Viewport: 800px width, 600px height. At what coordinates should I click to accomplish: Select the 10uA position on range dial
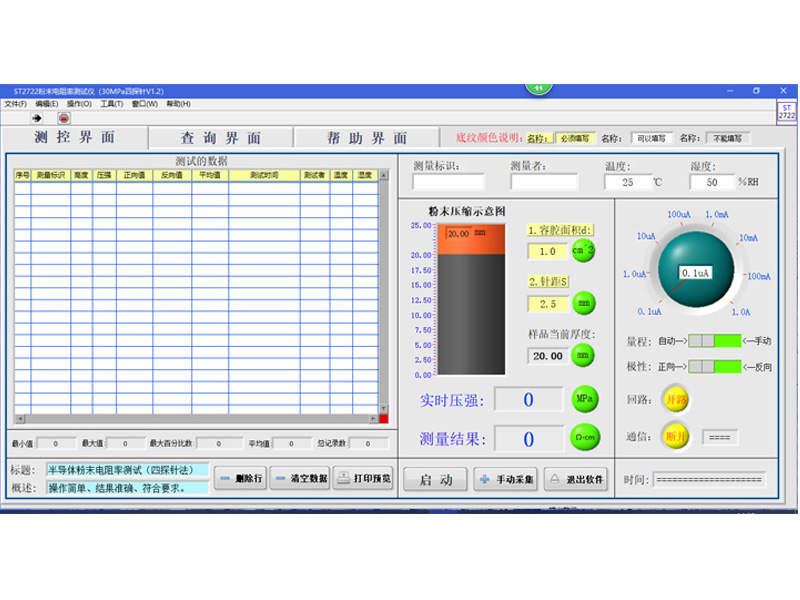tap(646, 236)
